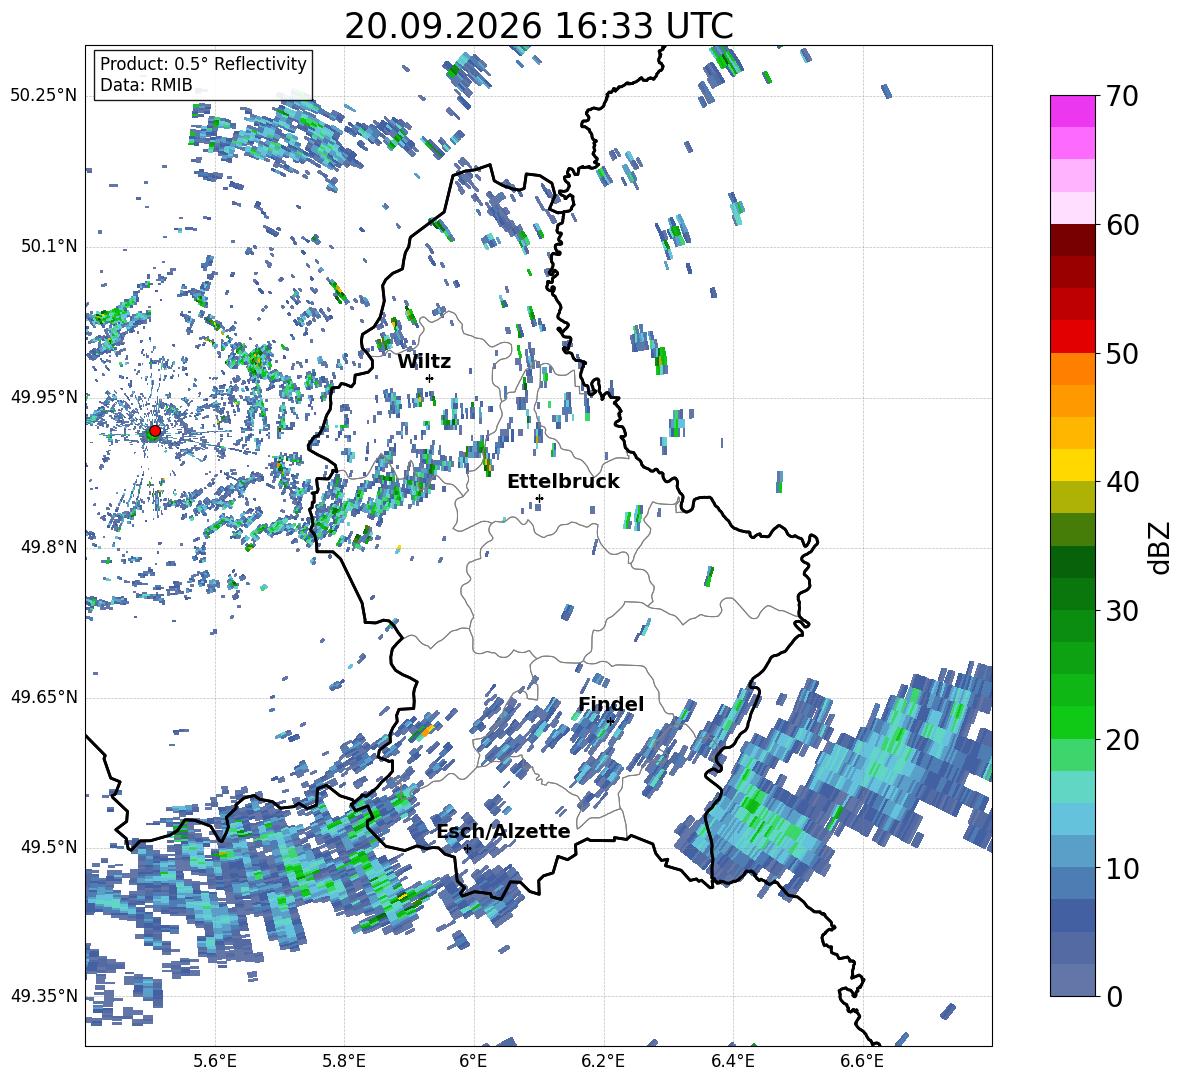Click the timestamp title 20.09.2026 16:33 UTC
The image size is (1184, 1081).
[538, 26]
